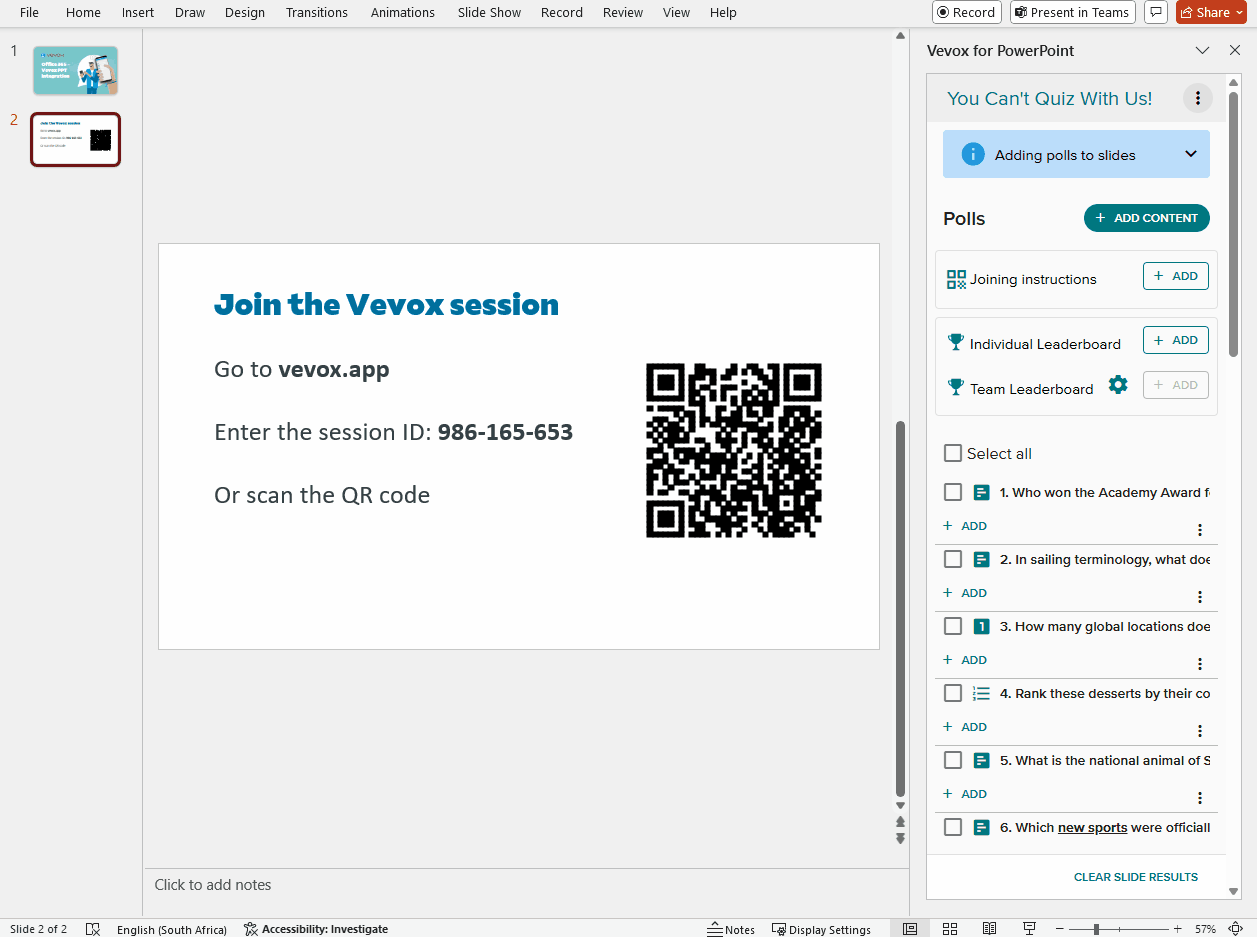Zoom in using the plus button
The height and width of the screenshot is (937, 1257).
pos(1177,929)
